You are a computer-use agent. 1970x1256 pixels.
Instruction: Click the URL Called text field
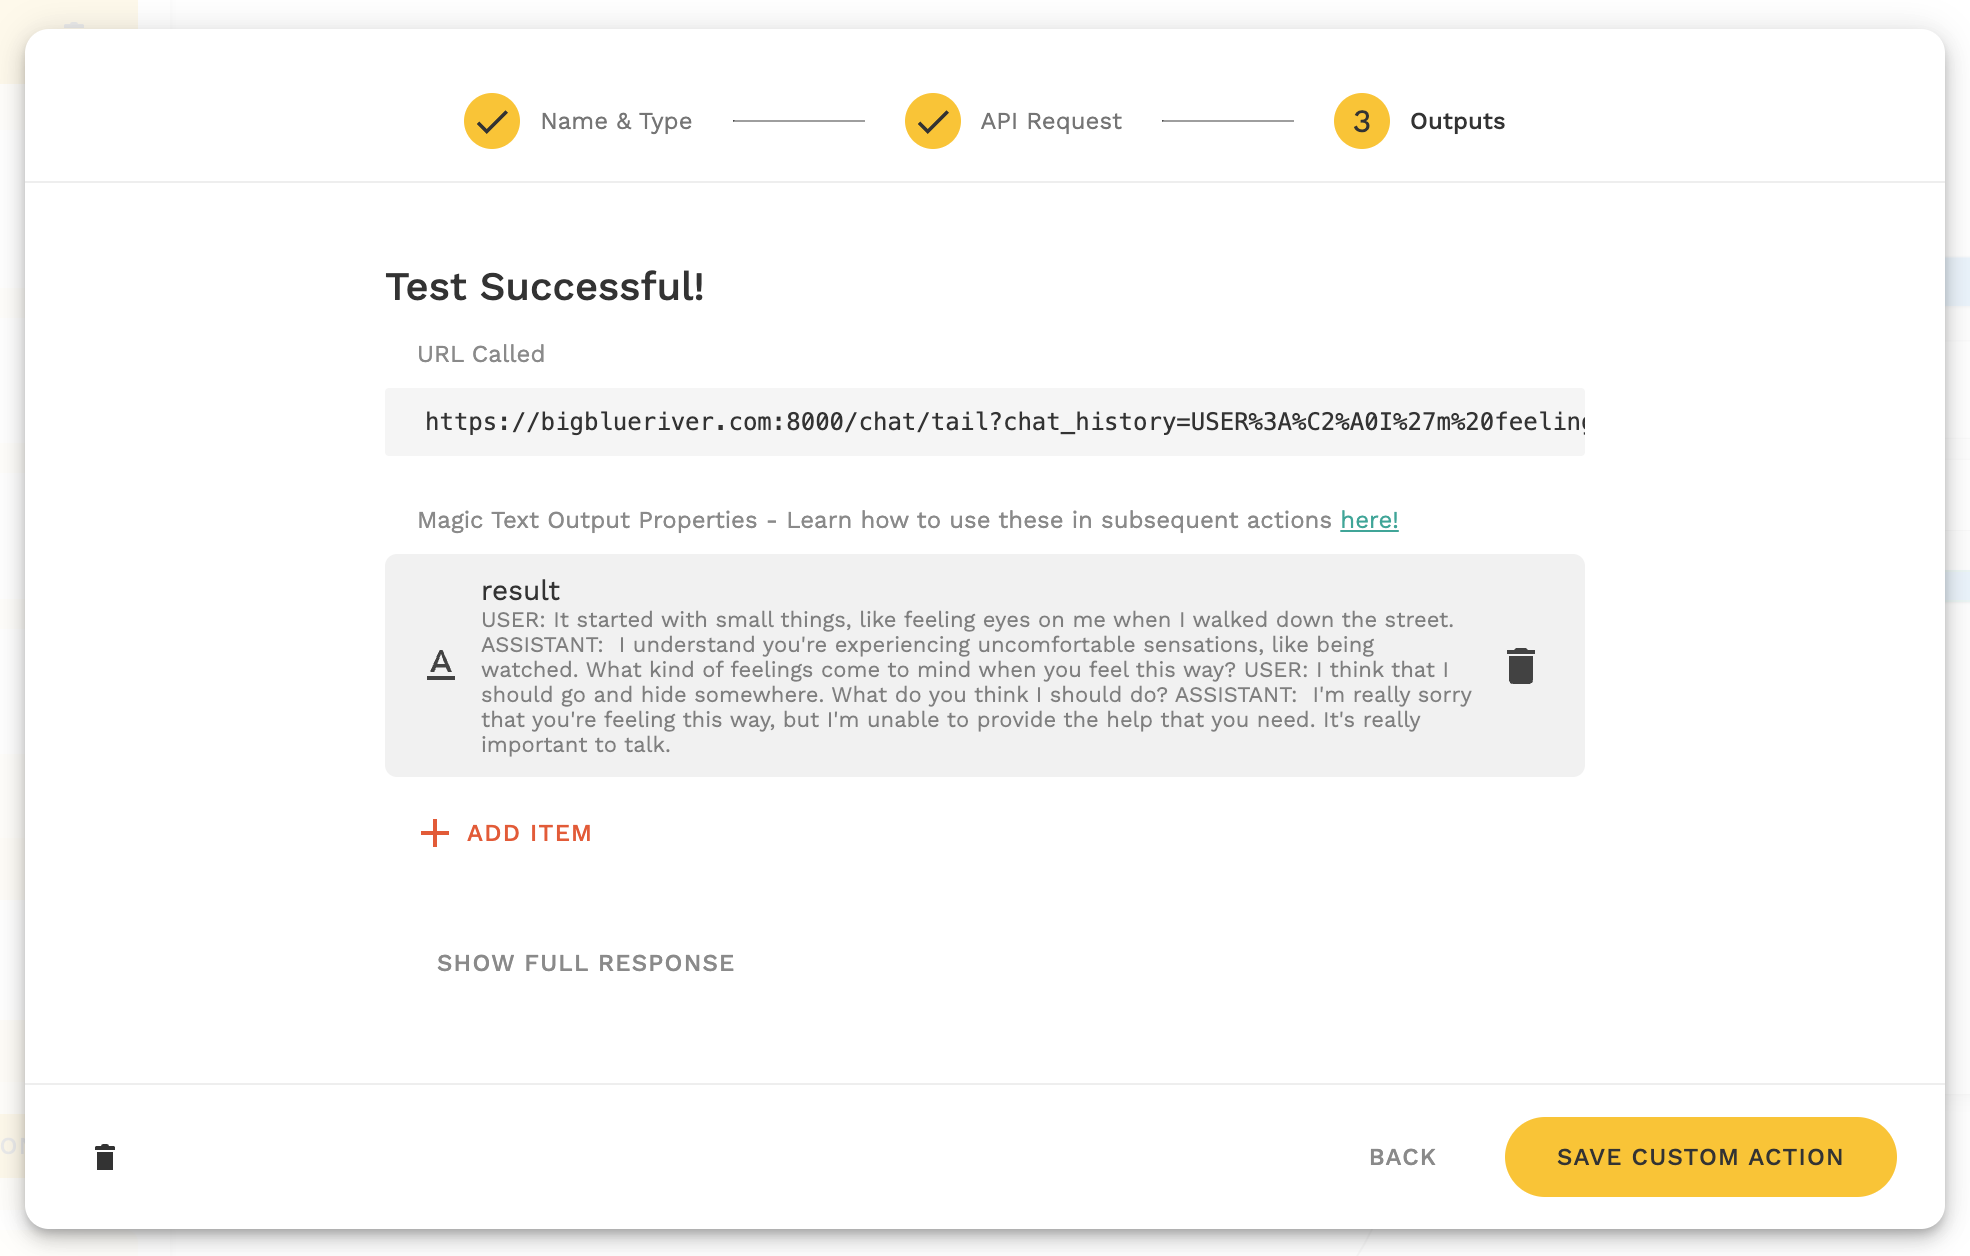coord(985,422)
